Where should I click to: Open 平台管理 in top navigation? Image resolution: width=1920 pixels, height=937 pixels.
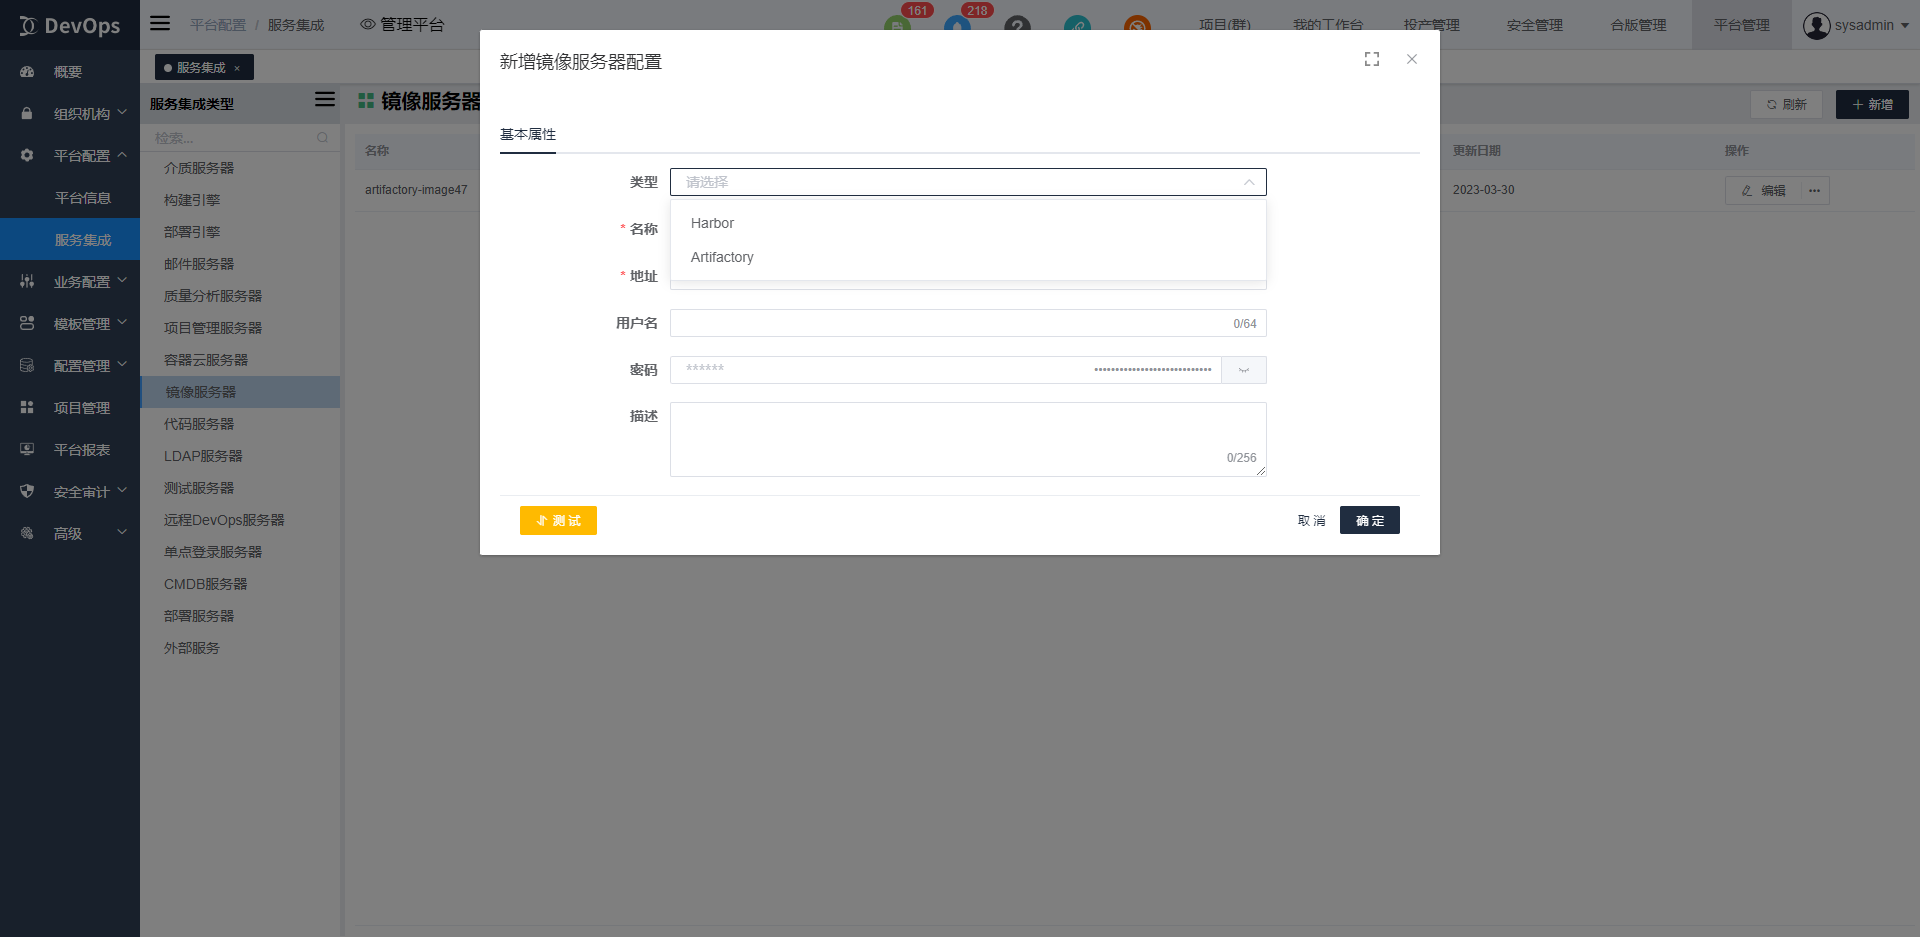(1742, 25)
